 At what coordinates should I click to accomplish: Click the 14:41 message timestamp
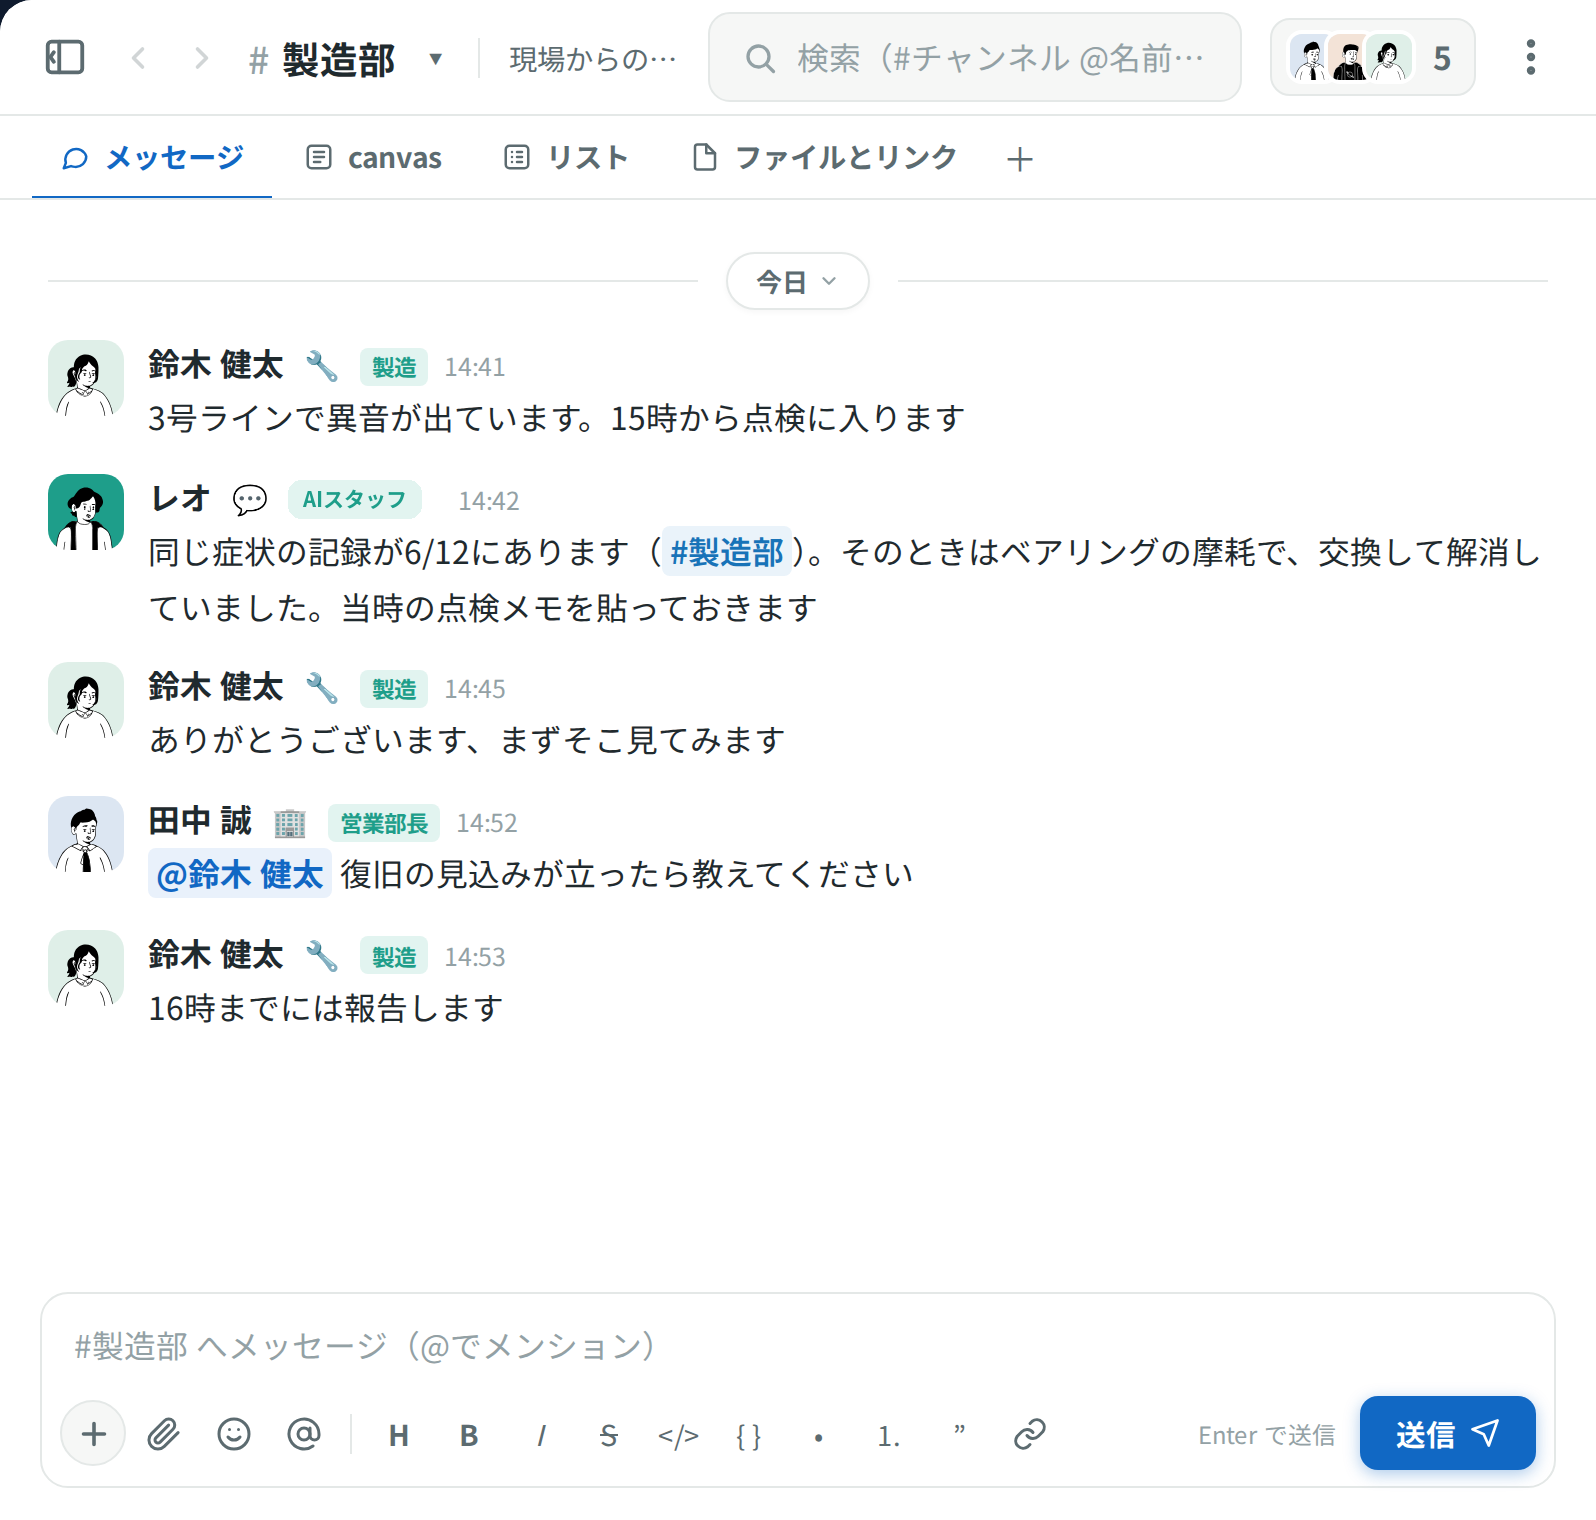(475, 367)
